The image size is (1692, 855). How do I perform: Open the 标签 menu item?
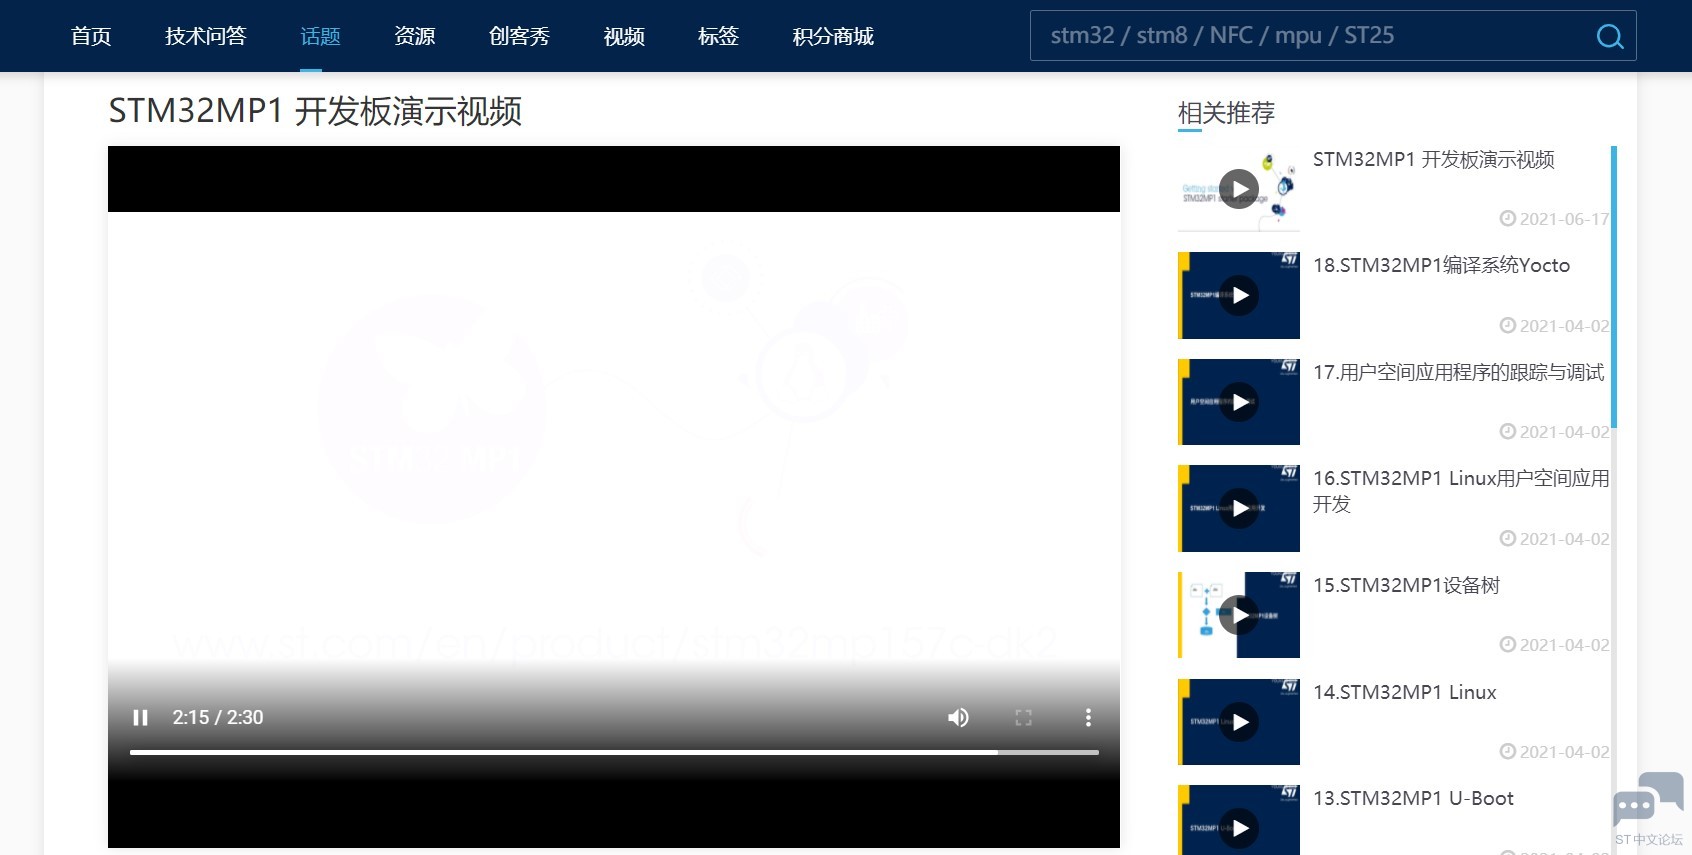tap(718, 36)
